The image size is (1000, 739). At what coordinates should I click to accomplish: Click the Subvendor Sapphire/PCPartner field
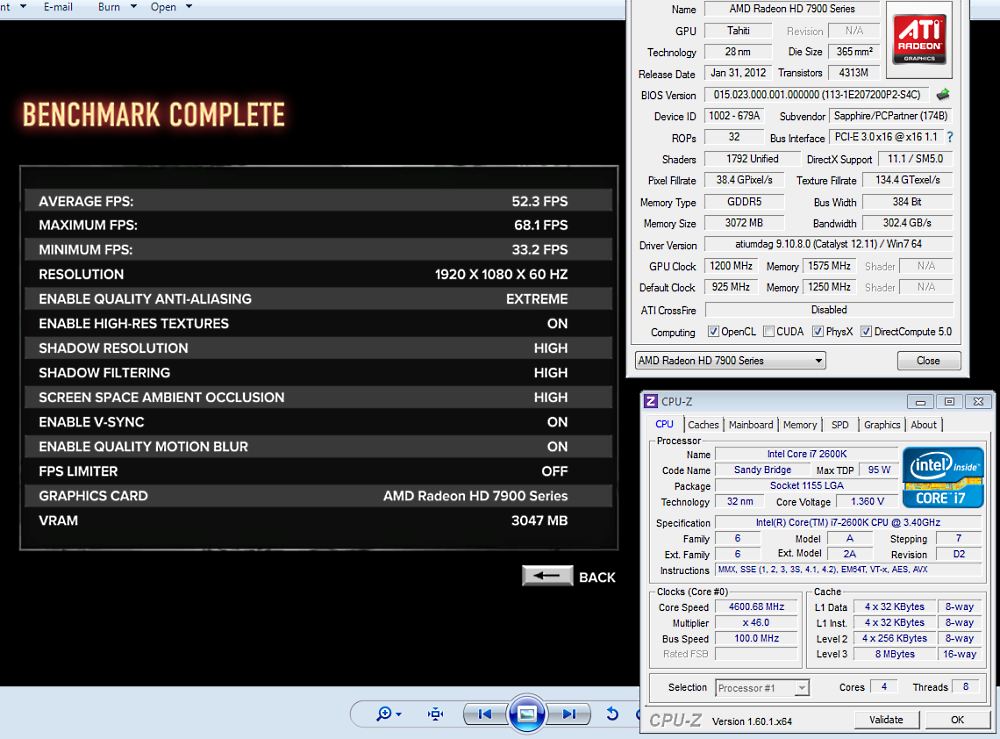(x=891, y=116)
